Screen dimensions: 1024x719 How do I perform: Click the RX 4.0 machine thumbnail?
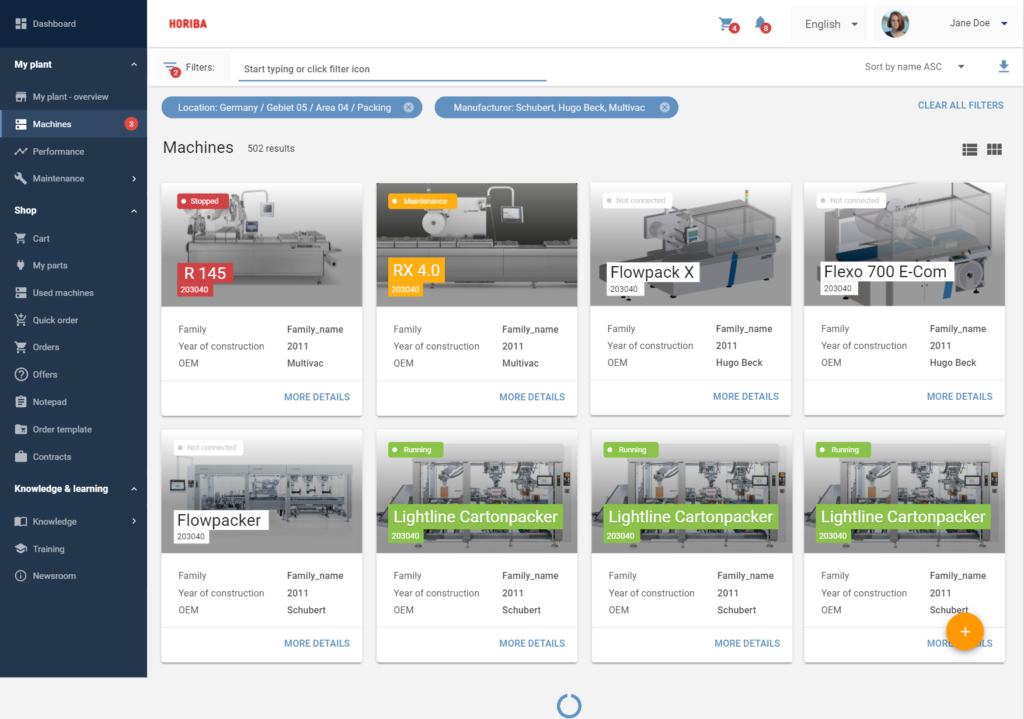coord(476,244)
